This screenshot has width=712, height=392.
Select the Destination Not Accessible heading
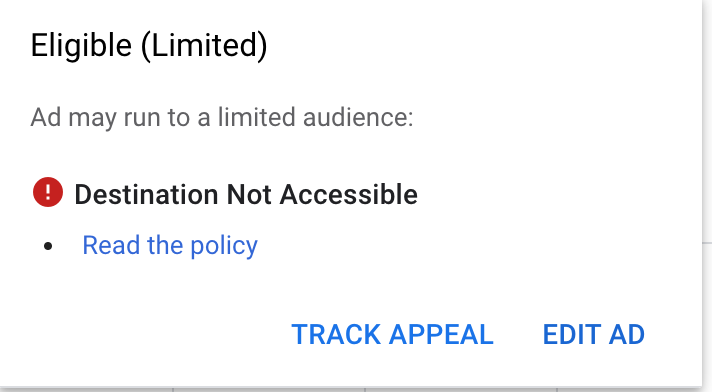tap(246, 194)
